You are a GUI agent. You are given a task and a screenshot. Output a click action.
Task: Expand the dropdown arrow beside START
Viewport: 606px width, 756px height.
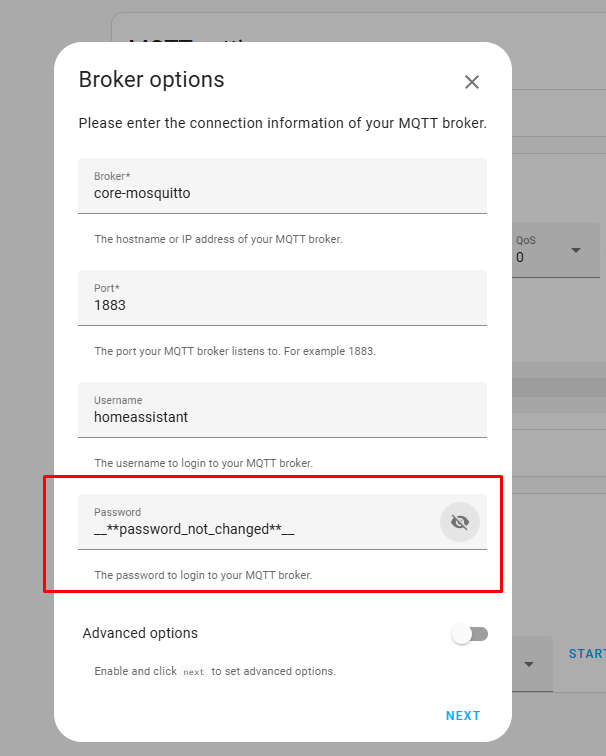[x=529, y=664]
